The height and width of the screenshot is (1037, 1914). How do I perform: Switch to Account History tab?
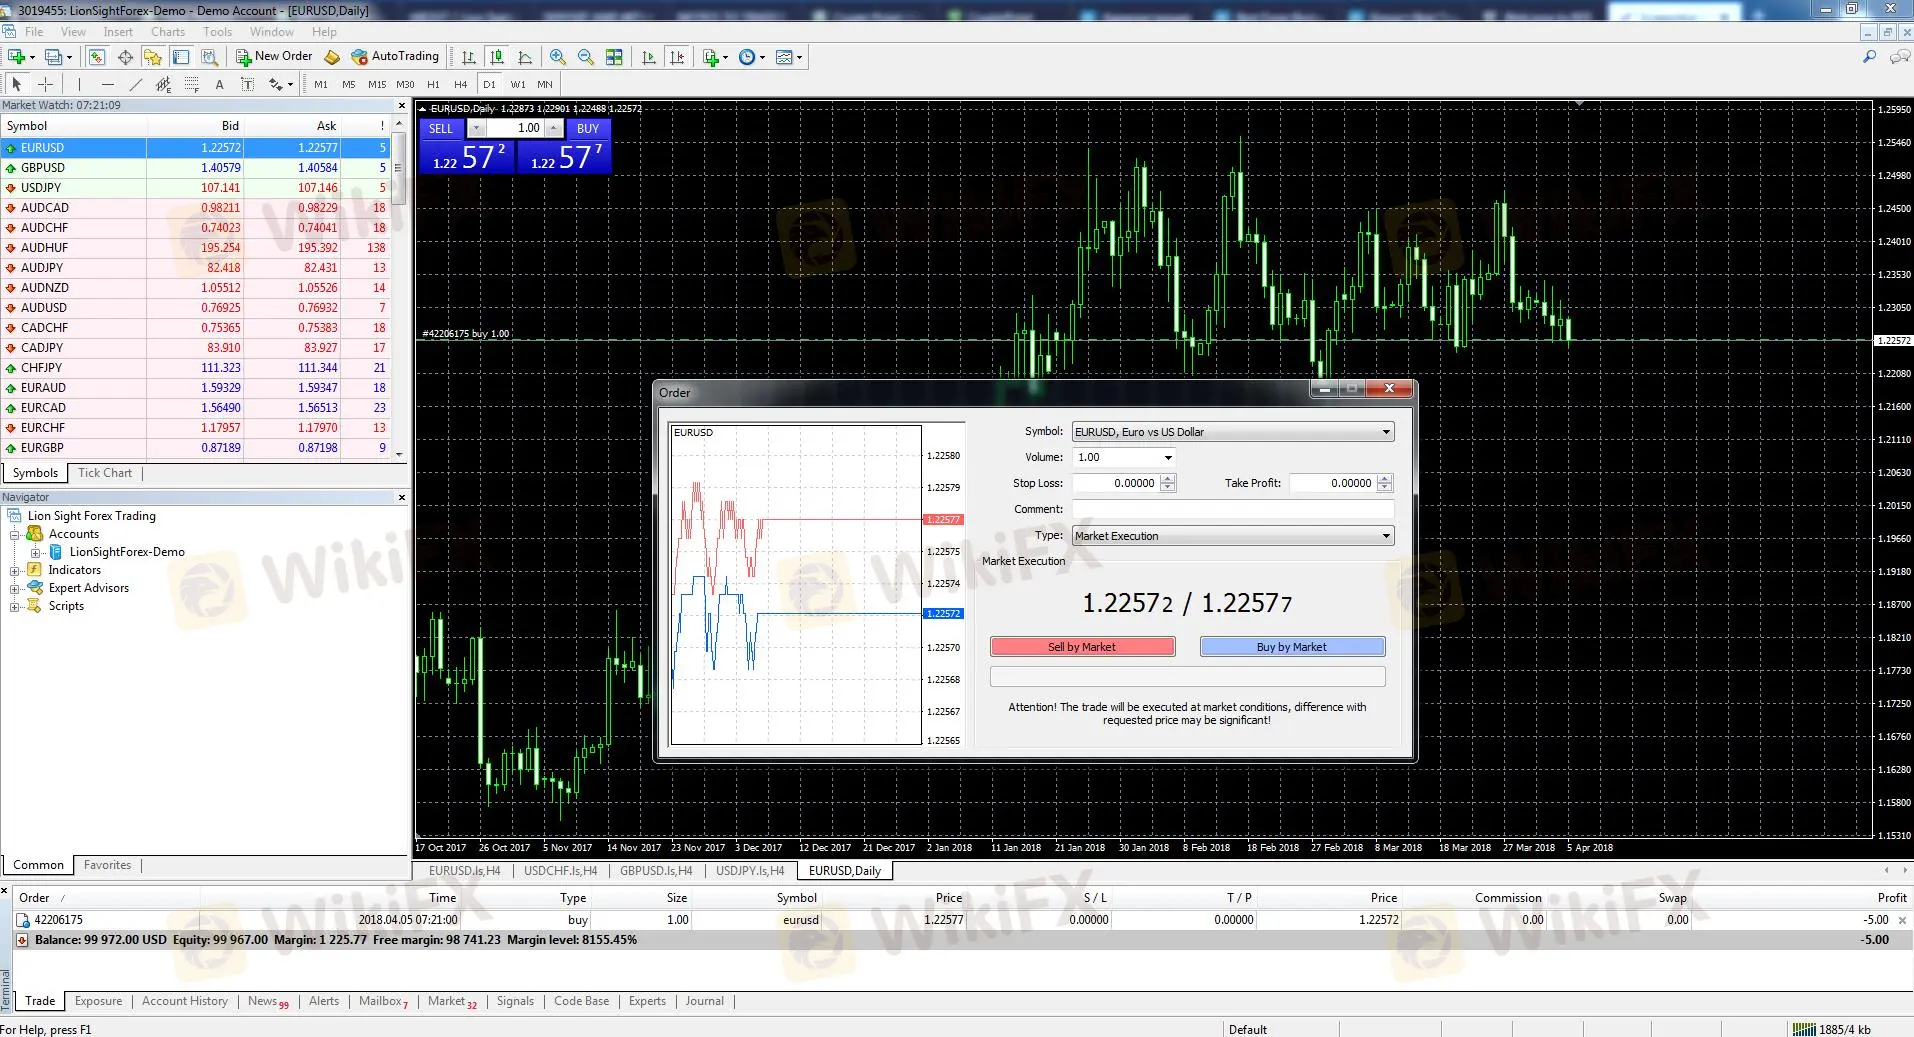point(184,1001)
